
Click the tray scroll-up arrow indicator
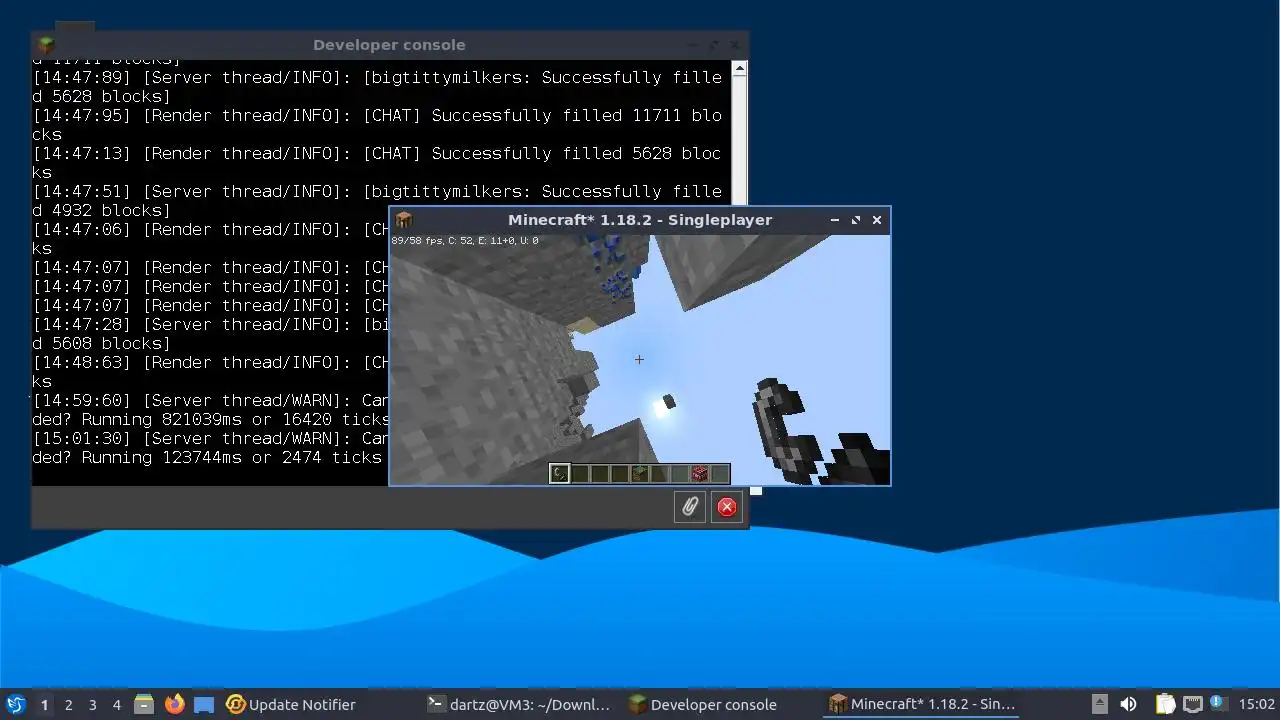pyautogui.click(x=1099, y=703)
